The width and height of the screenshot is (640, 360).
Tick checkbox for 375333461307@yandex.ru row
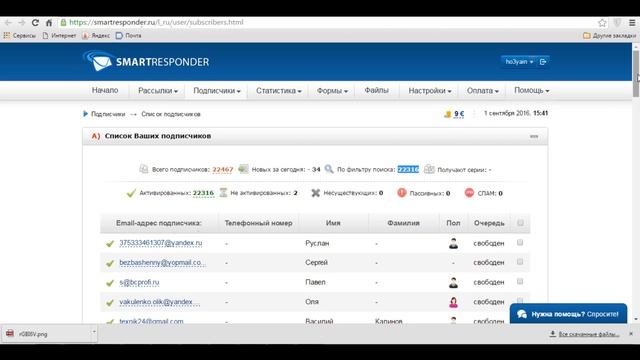pos(520,242)
